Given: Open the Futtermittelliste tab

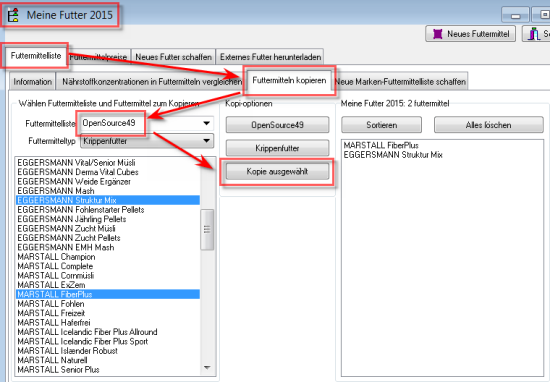Looking at the screenshot, I should [36, 56].
